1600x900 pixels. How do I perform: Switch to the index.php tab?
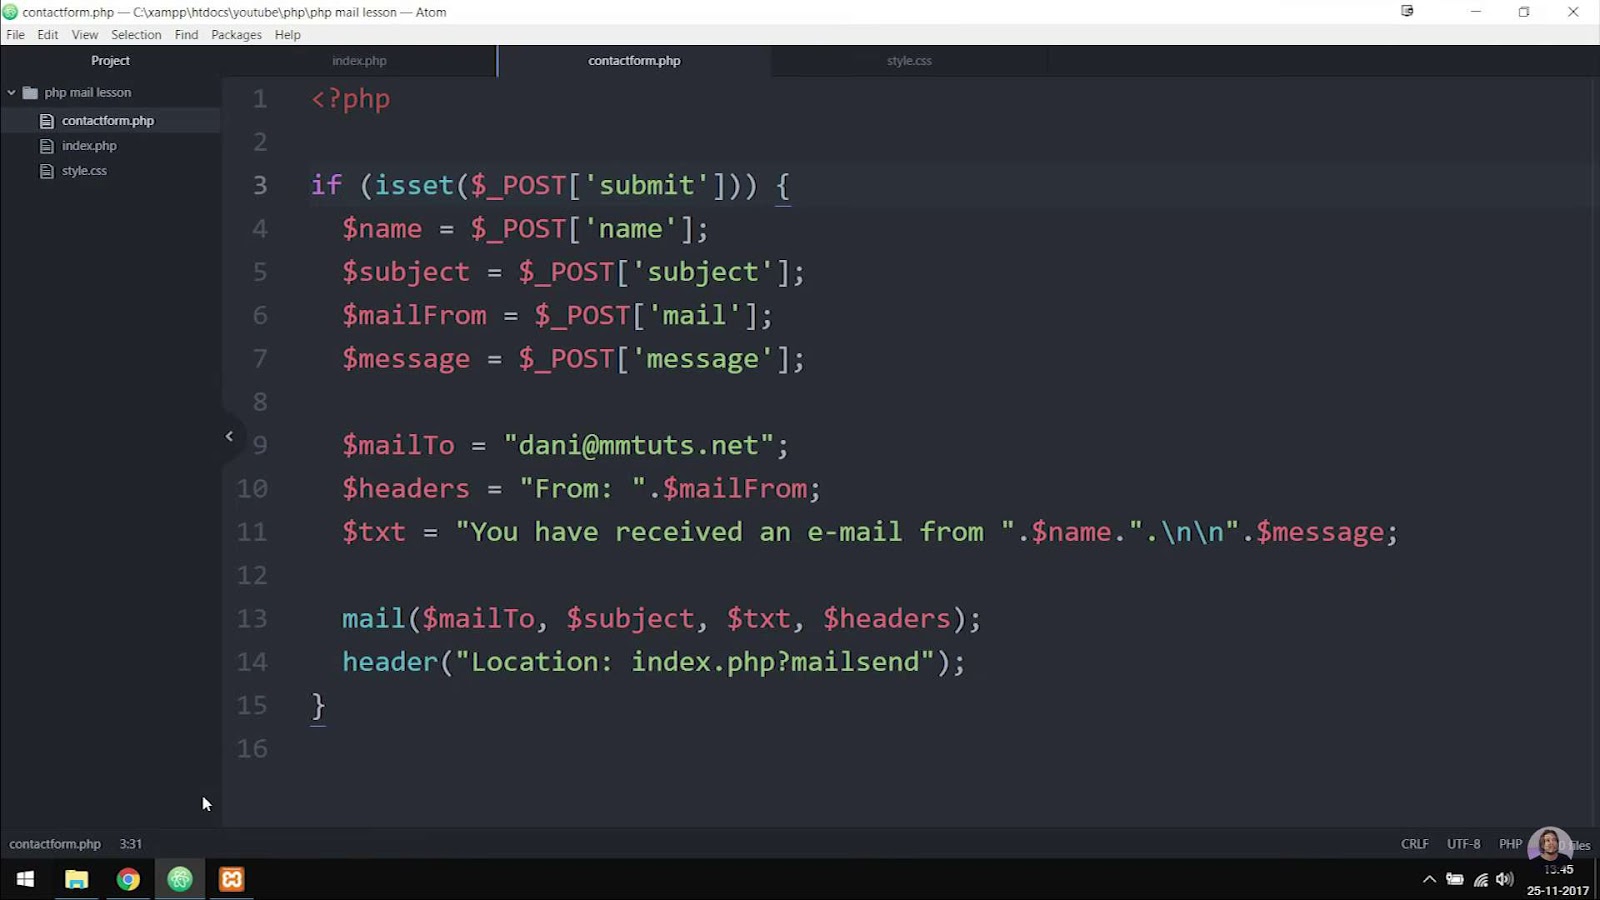pos(359,60)
